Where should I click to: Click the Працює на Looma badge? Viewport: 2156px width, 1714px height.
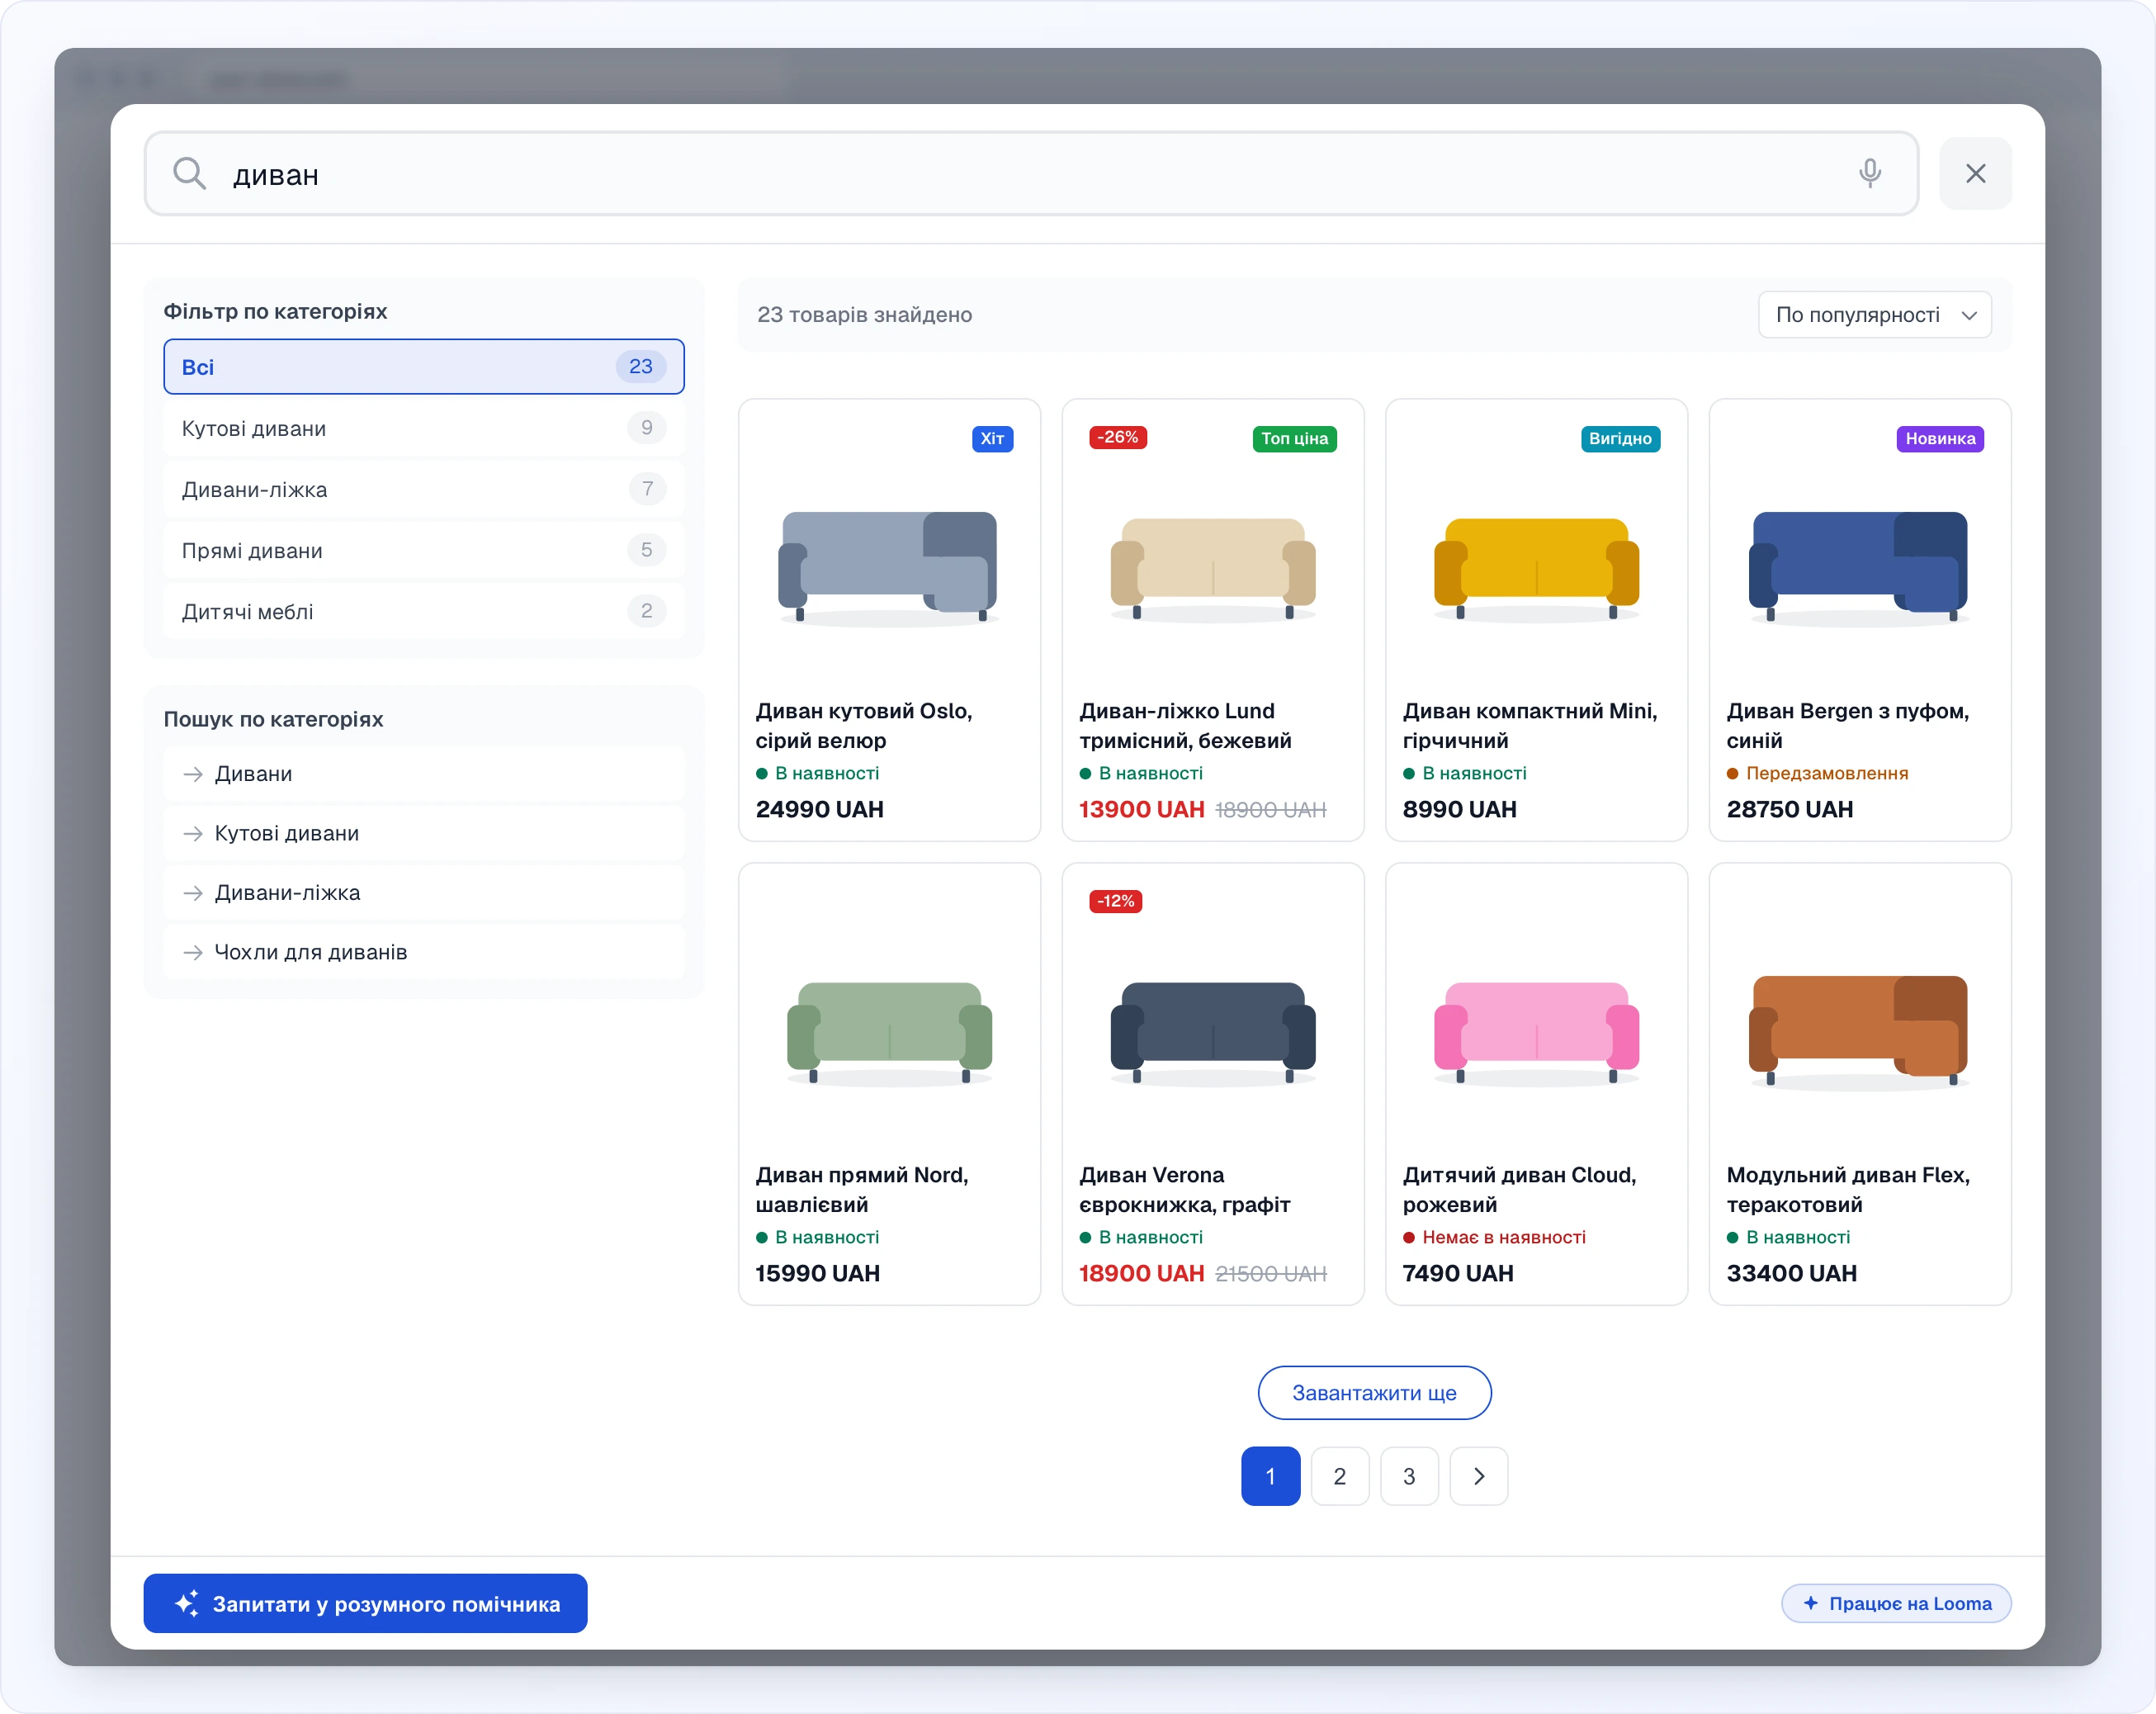[1896, 1603]
